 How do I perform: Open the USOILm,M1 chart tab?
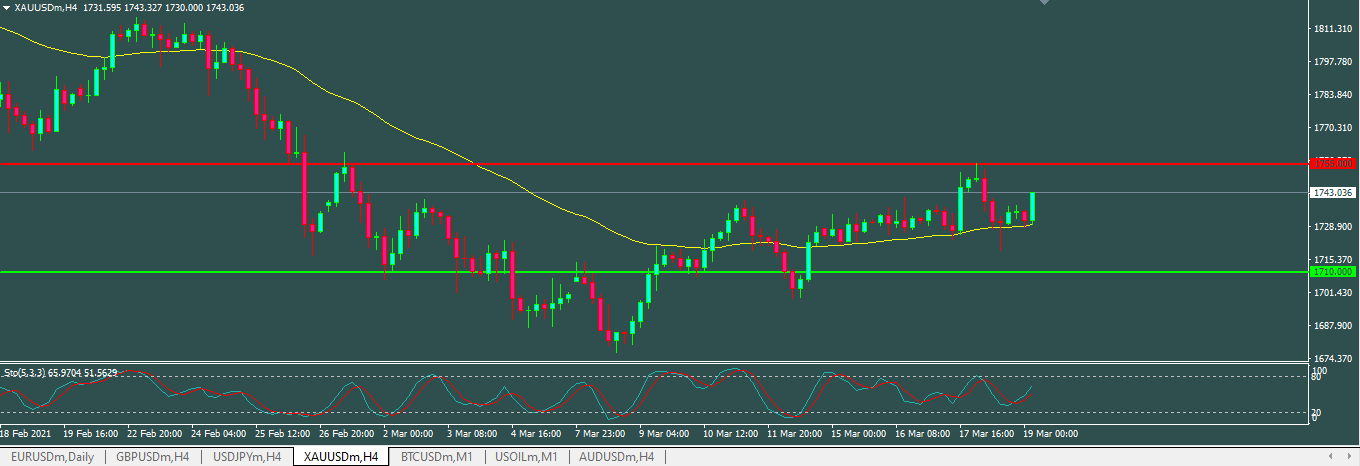pyautogui.click(x=525, y=457)
